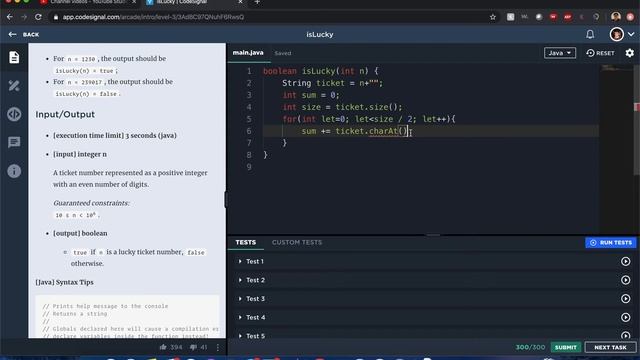
Task: Open the code snippets icon in sidebar
Action: click(x=14, y=114)
